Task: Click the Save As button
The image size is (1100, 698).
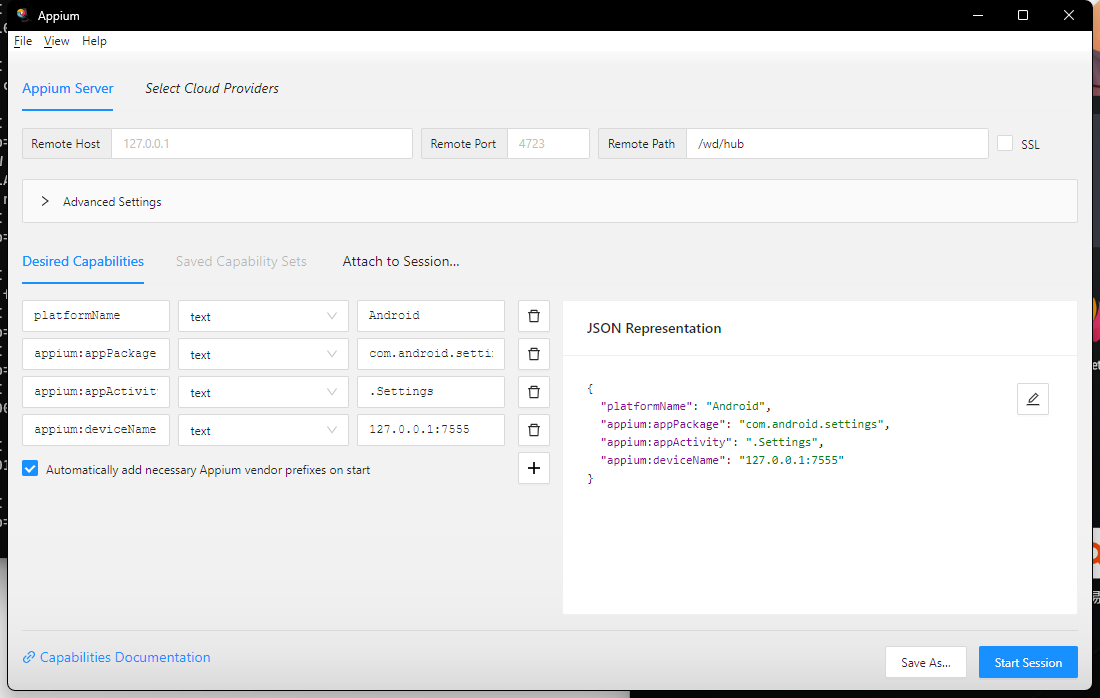Action: [x=926, y=662]
